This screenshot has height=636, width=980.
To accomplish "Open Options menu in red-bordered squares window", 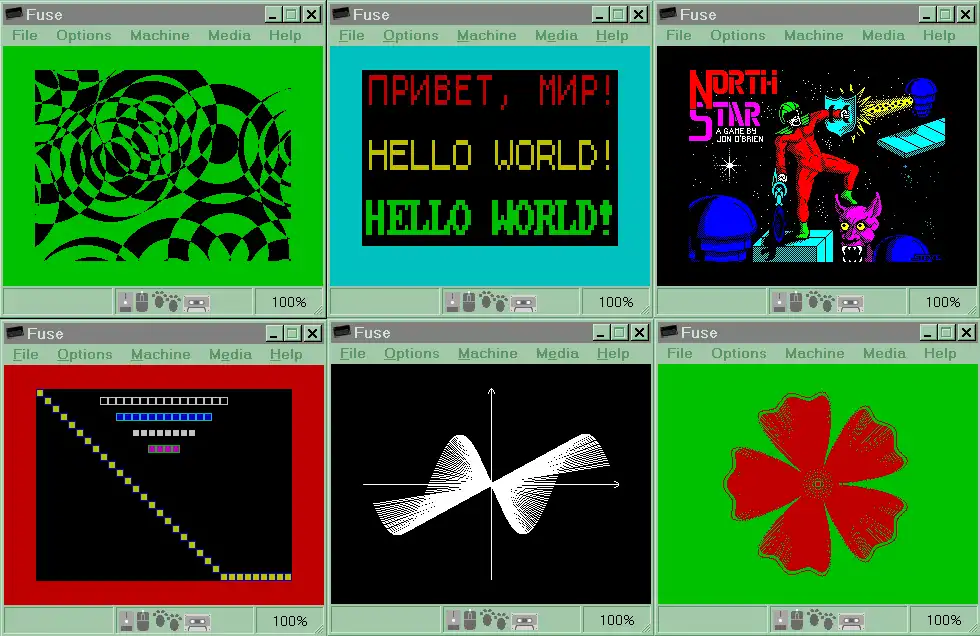I will [x=85, y=354].
